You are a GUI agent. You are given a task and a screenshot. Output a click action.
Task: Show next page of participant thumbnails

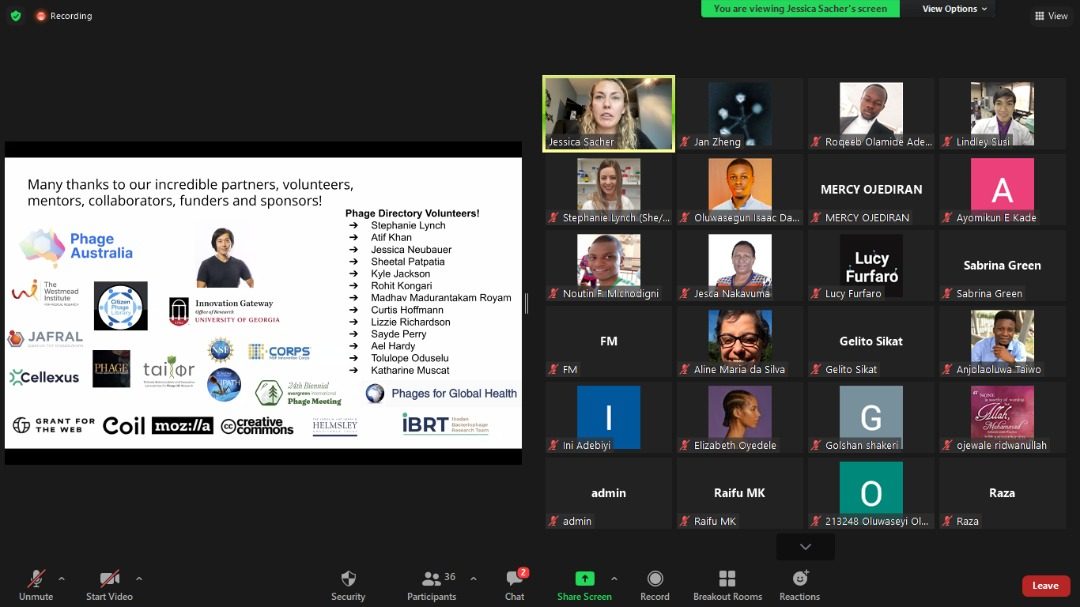coord(805,546)
